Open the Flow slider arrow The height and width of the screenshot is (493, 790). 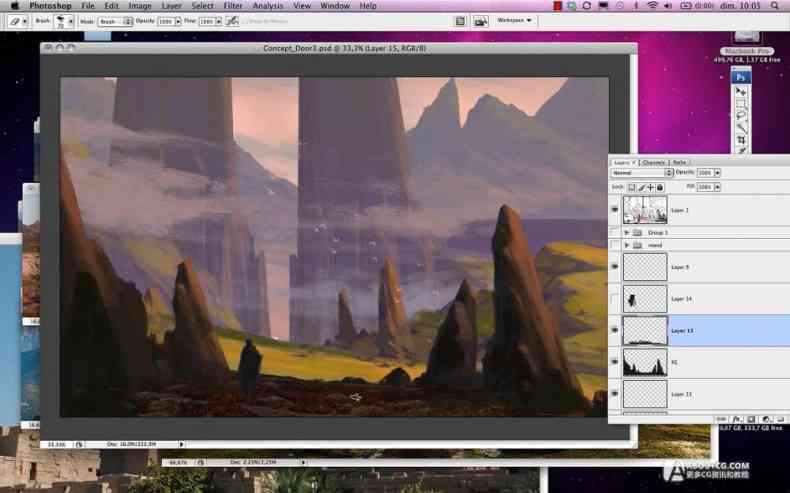point(219,22)
